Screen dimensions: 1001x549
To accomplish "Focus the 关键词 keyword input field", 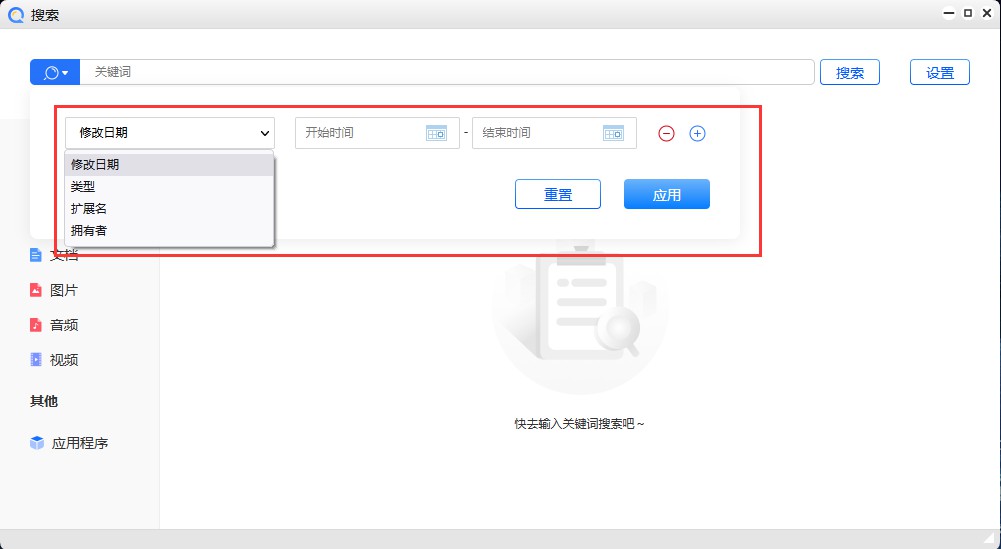I will click(445, 72).
